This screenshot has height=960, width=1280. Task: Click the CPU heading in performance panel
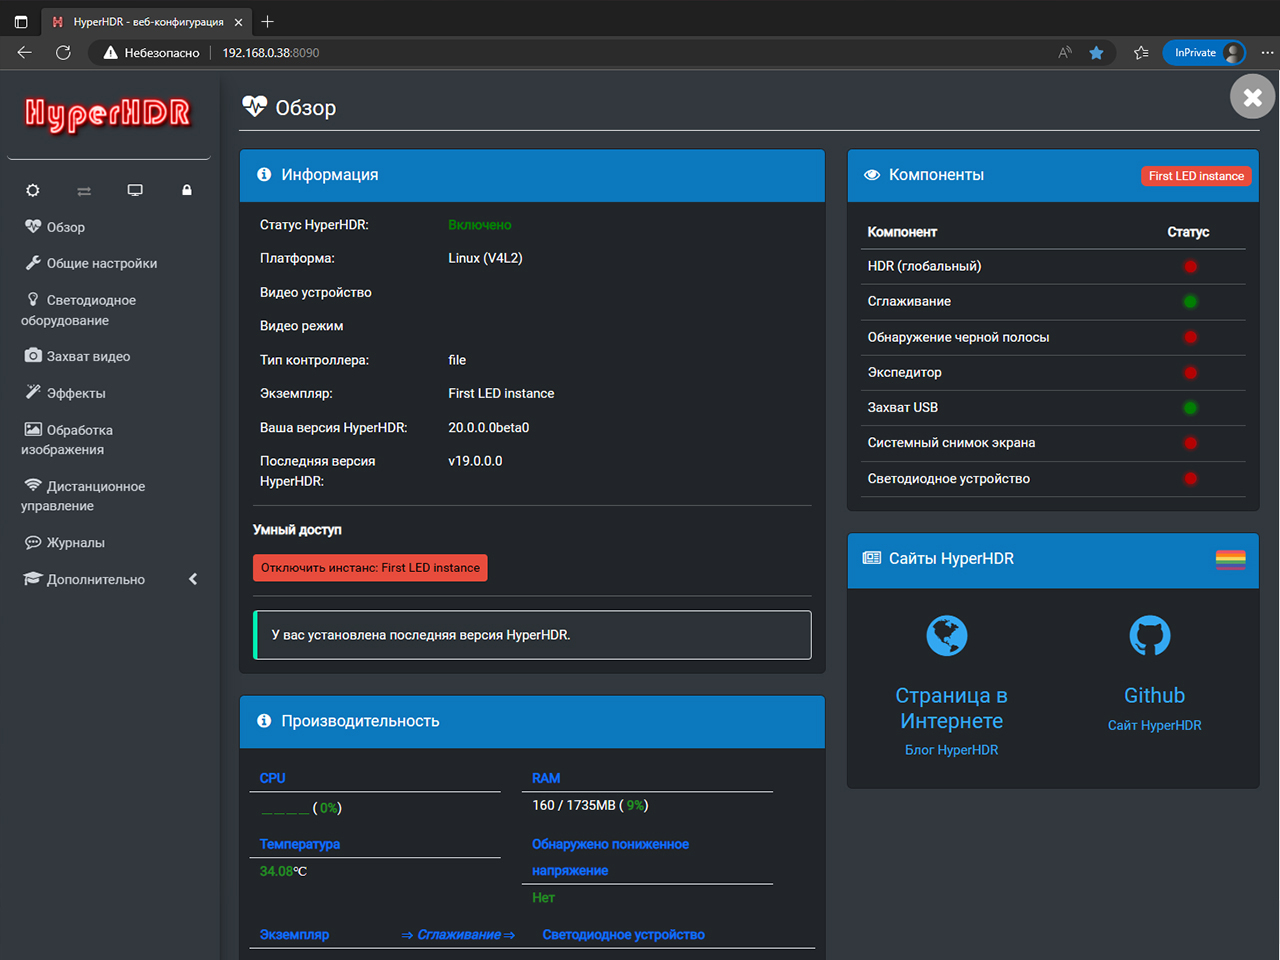pyautogui.click(x=272, y=778)
